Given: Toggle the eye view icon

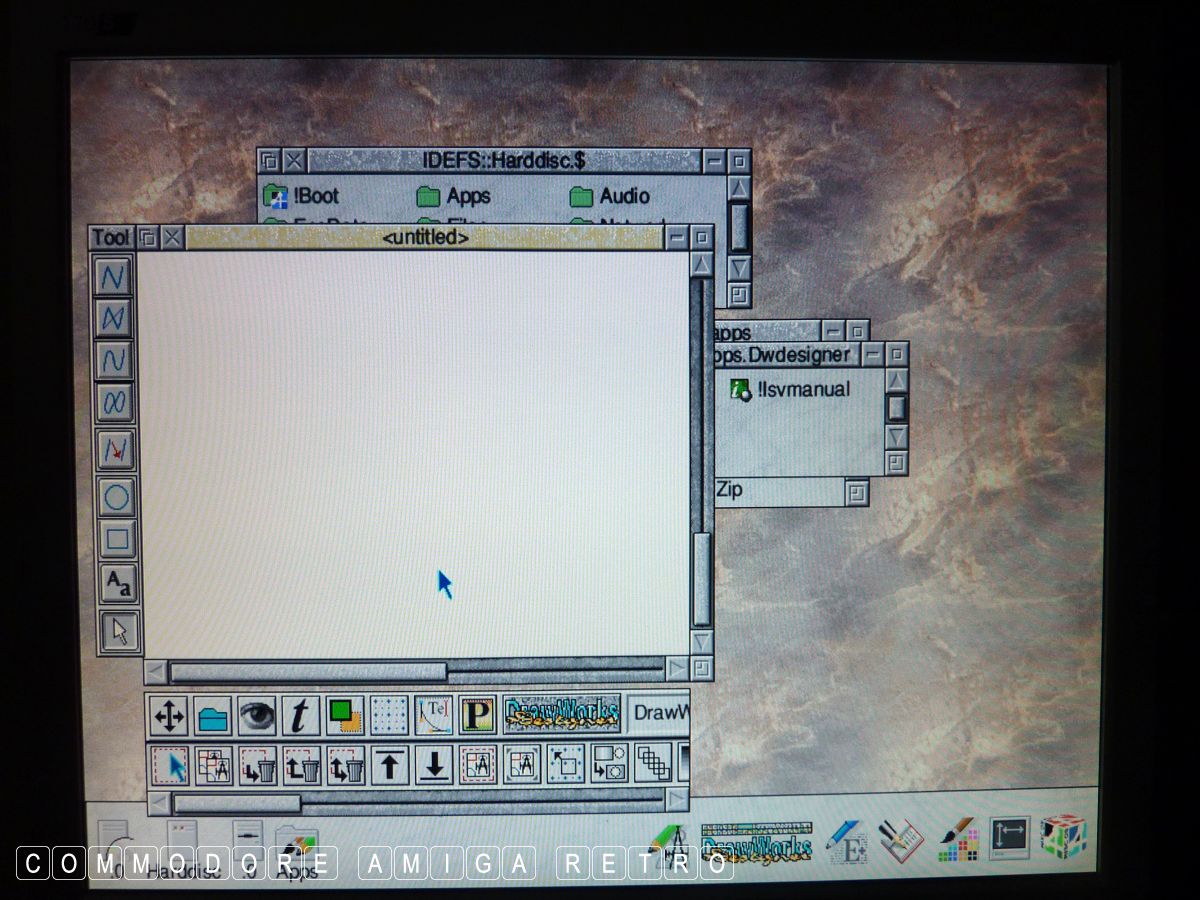Looking at the screenshot, I should (256, 716).
